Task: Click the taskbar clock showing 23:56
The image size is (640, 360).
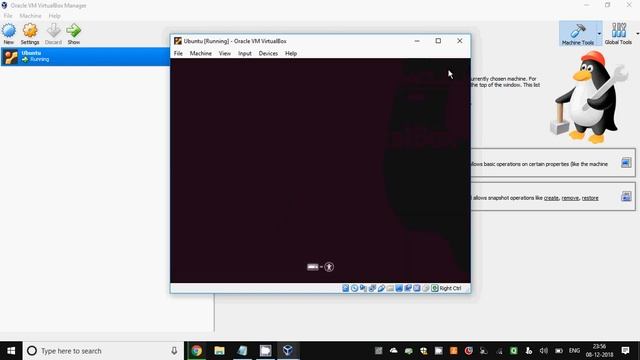Action: coord(599,351)
